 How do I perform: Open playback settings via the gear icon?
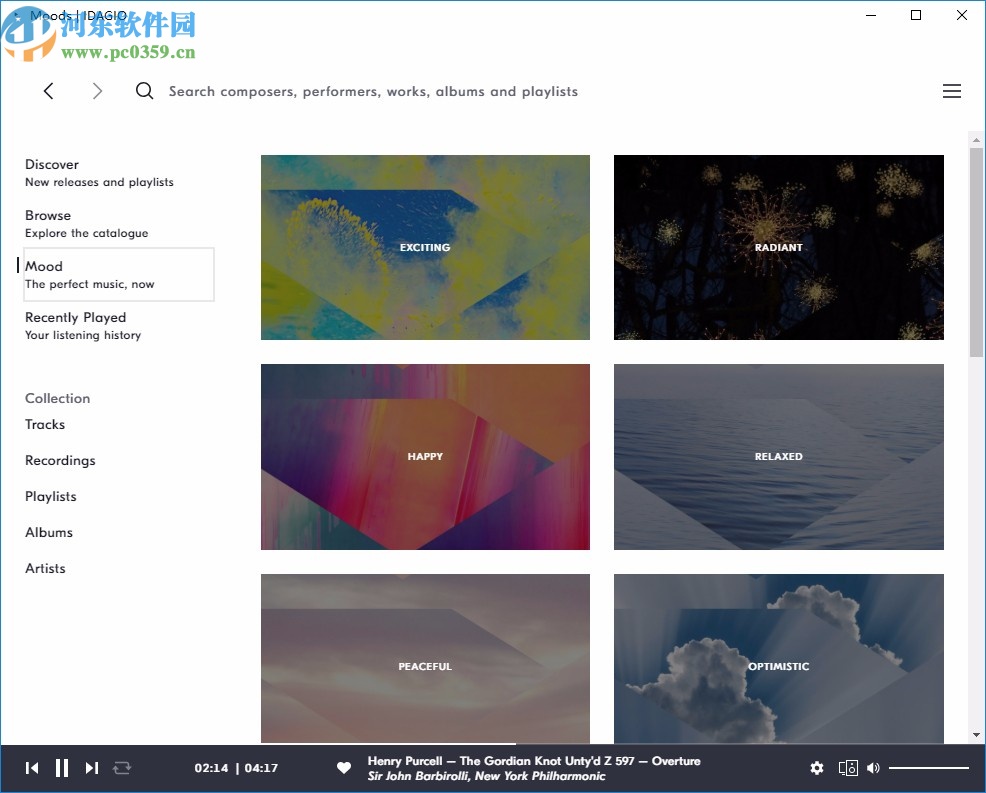click(x=817, y=767)
